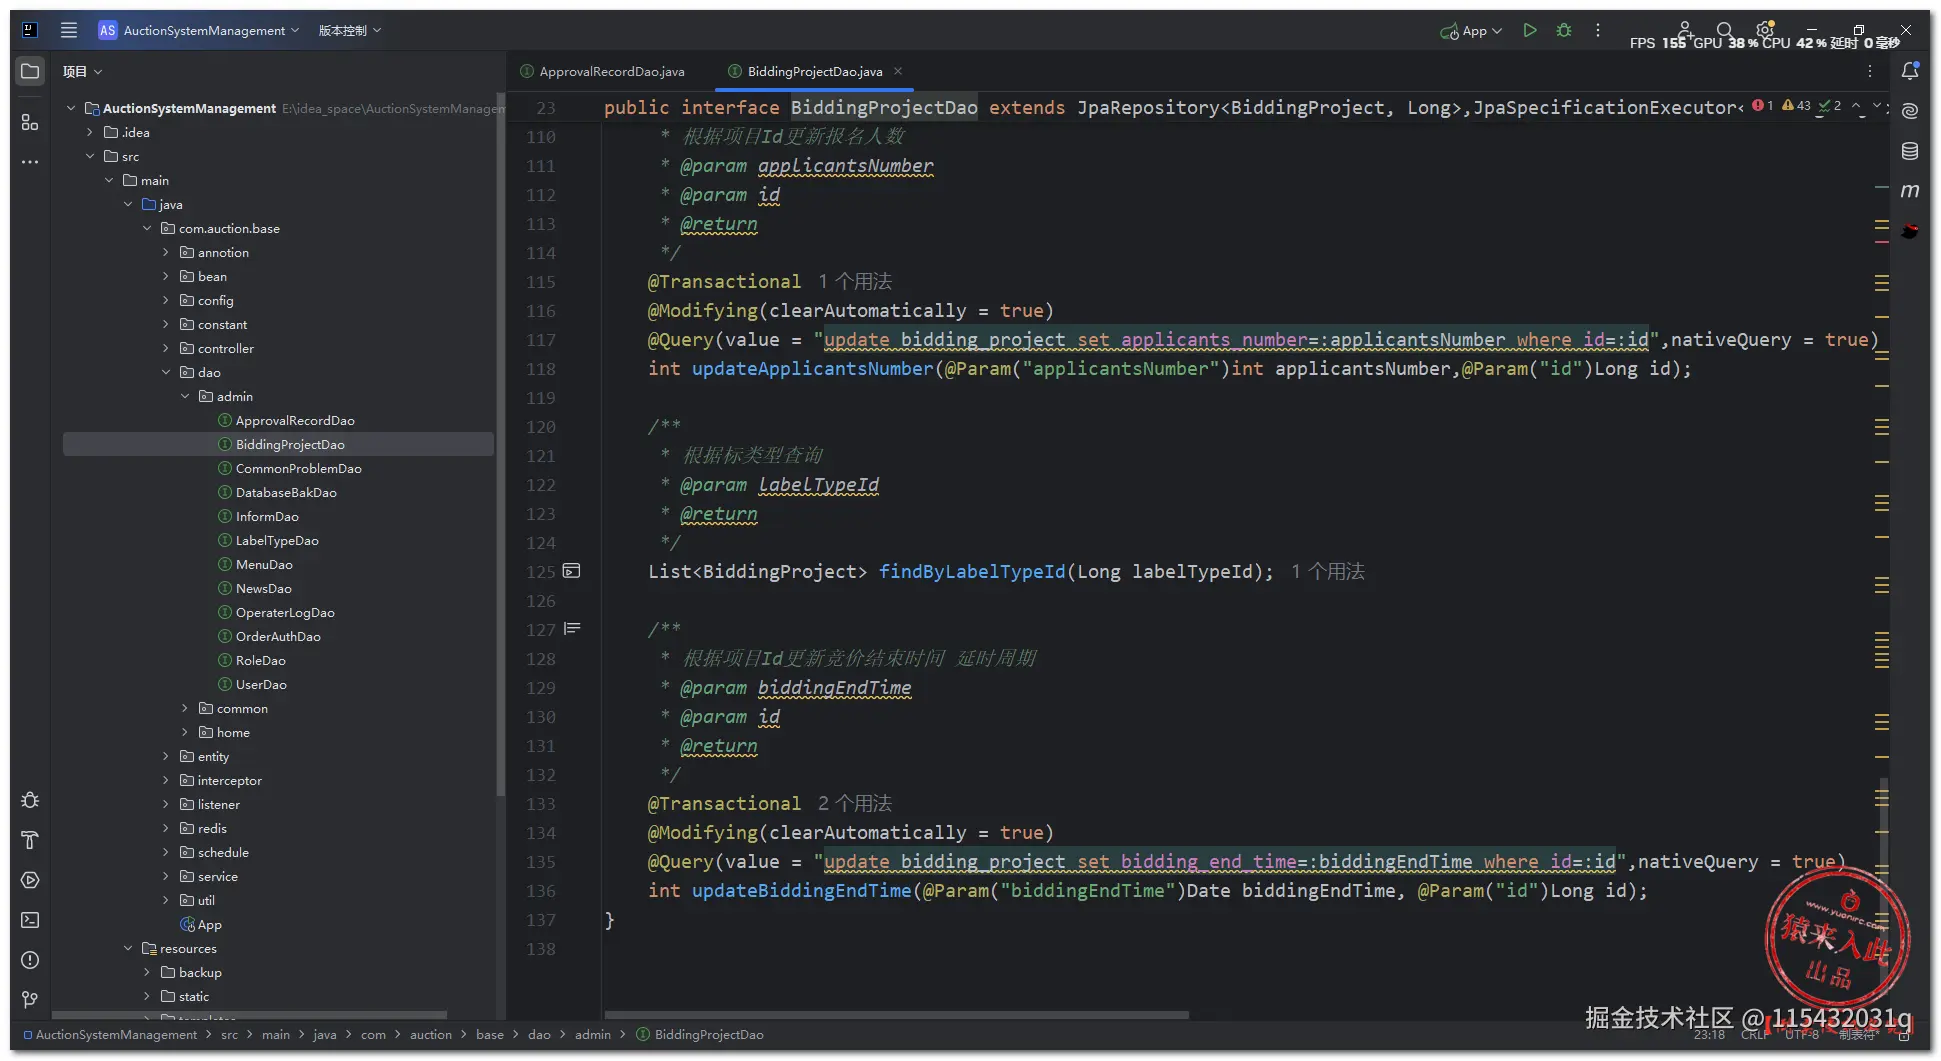Jump to the previous highlighted problem
This screenshot has height=1061, width=1941.
pos(1856,105)
